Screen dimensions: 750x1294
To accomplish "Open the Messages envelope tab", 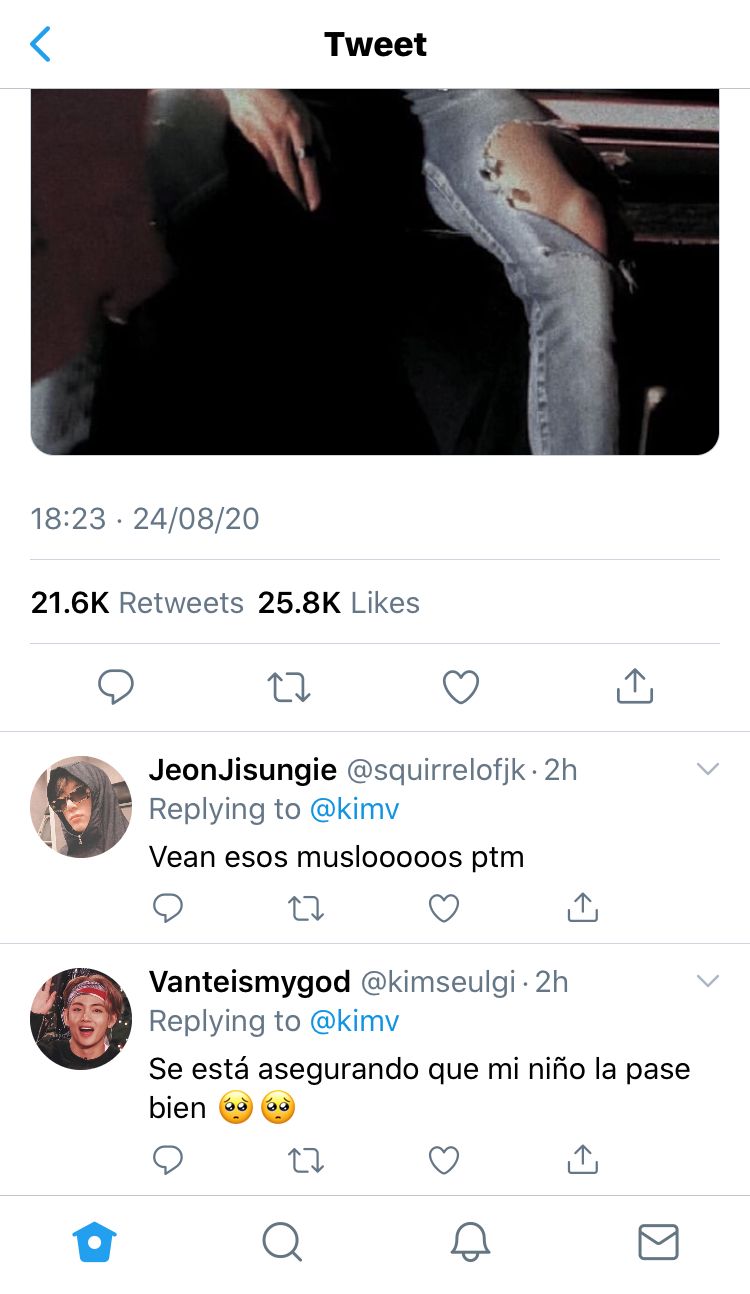I will click(x=658, y=1242).
